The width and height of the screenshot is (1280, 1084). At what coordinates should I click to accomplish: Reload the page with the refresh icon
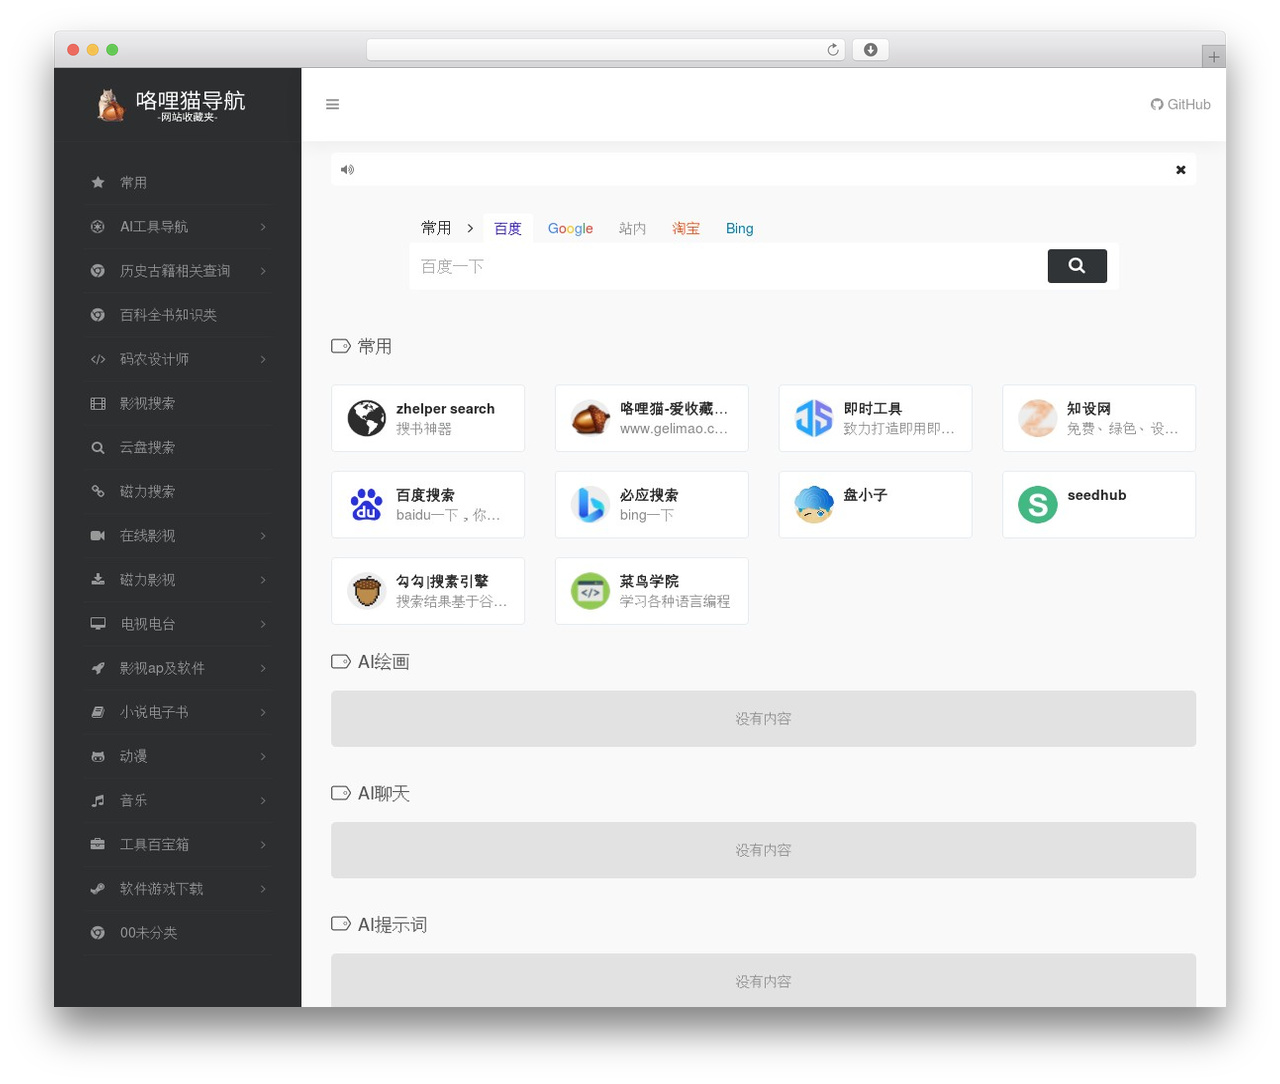[832, 50]
